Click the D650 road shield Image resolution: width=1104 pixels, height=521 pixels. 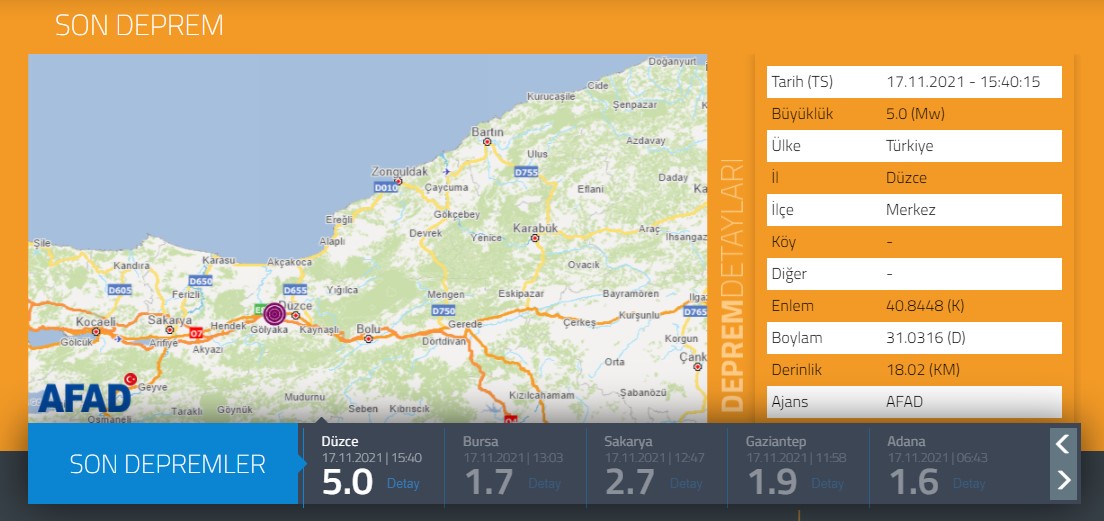tap(201, 281)
